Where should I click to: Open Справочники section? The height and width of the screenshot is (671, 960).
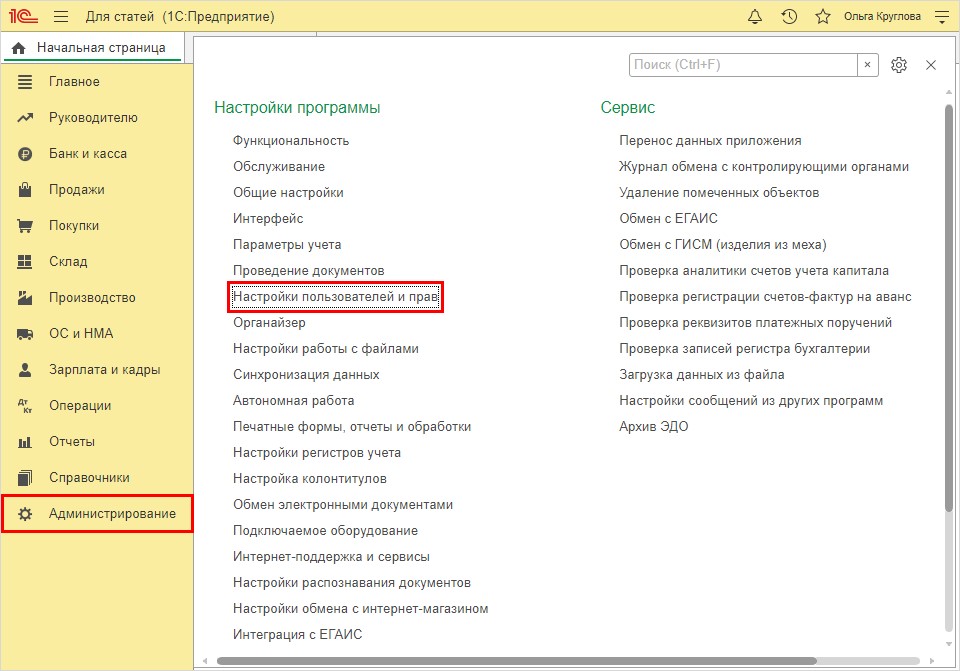click(x=89, y=478)
